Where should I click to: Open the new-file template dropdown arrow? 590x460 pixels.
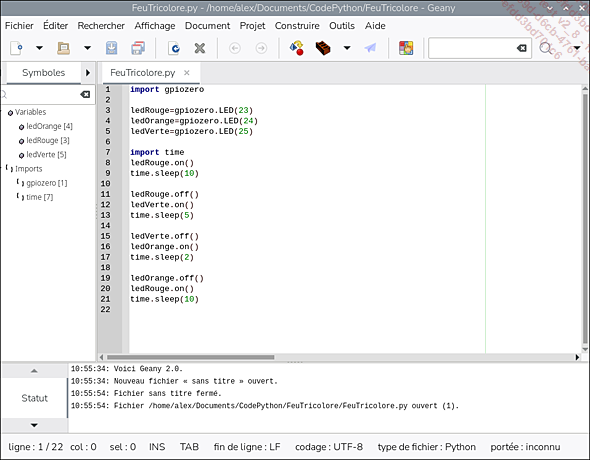coord(39,48)
